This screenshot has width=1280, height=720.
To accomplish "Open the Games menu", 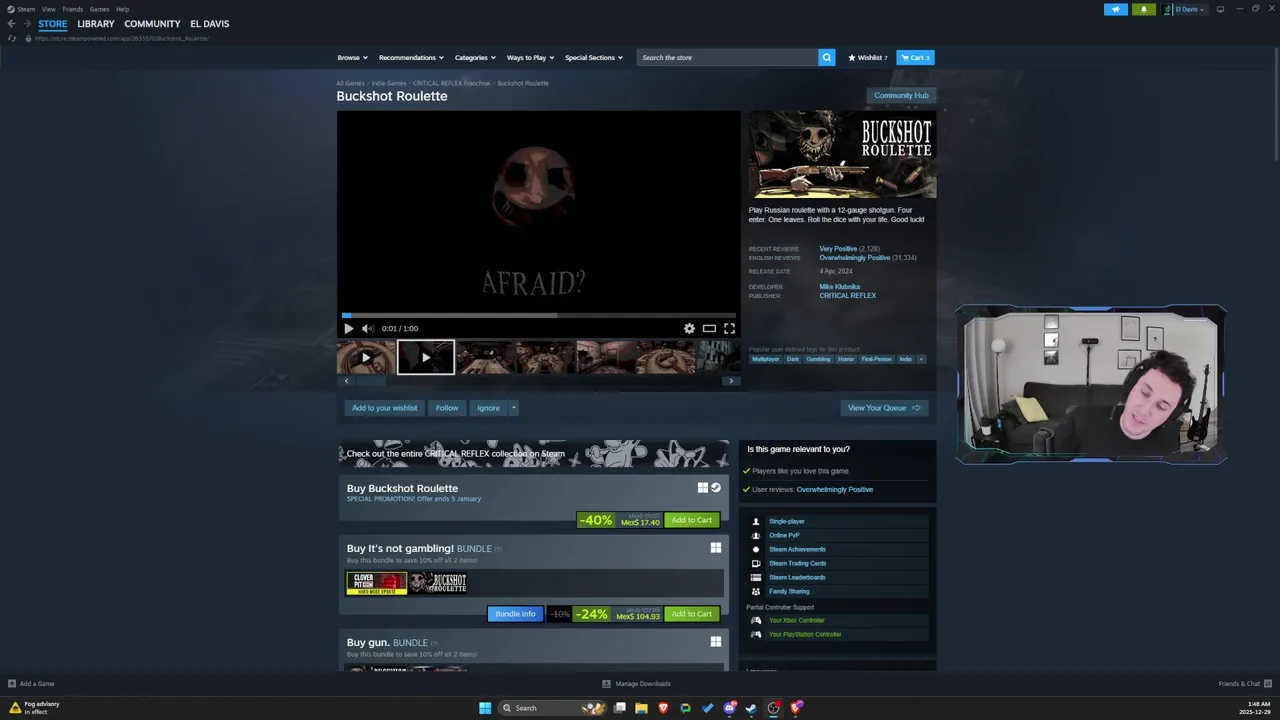I will (99, 9).
